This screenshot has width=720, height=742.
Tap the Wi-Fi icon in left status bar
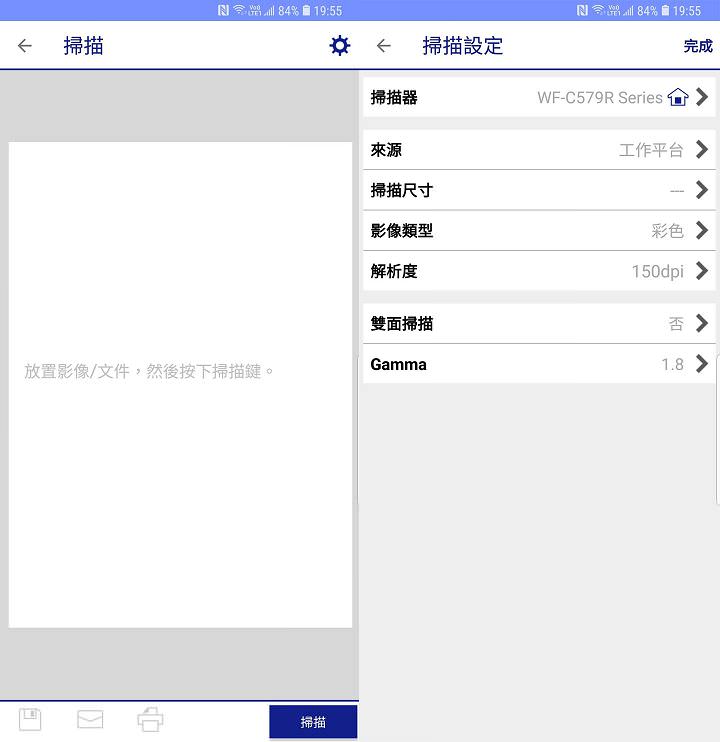coord(239,9)
